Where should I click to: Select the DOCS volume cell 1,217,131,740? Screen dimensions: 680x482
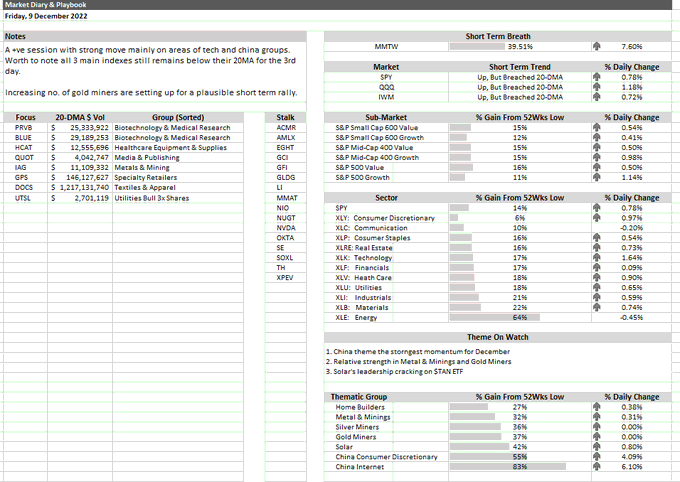[80, 187]
